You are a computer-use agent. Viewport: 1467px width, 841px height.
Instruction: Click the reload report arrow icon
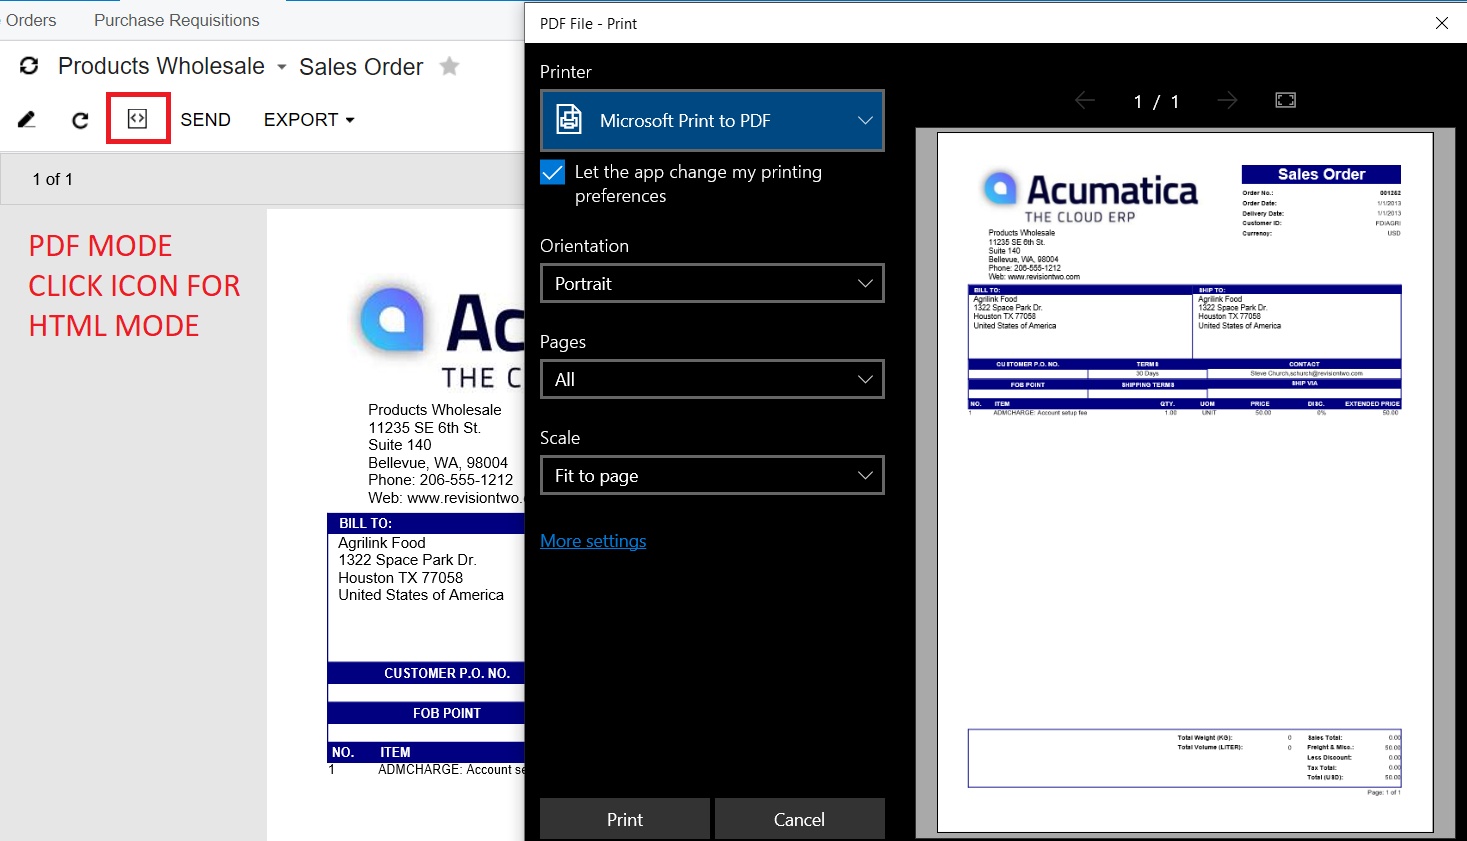(80, 120)
